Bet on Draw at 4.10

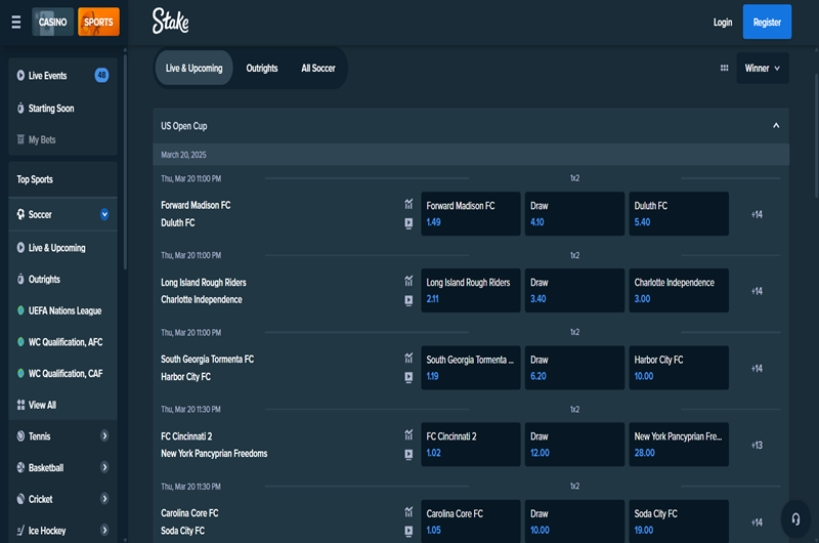pyautogui.click(x=575, y=214)
